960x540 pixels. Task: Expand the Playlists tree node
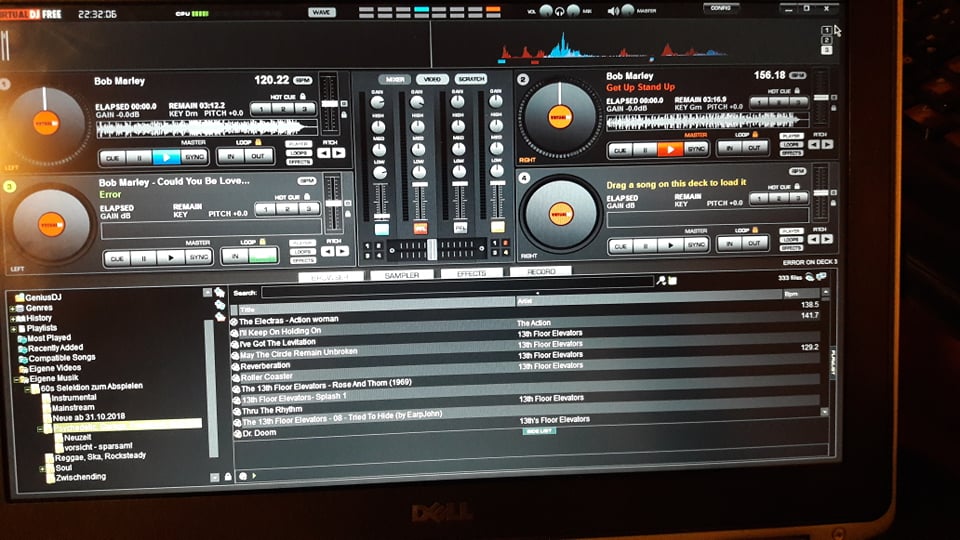point(13,329)
